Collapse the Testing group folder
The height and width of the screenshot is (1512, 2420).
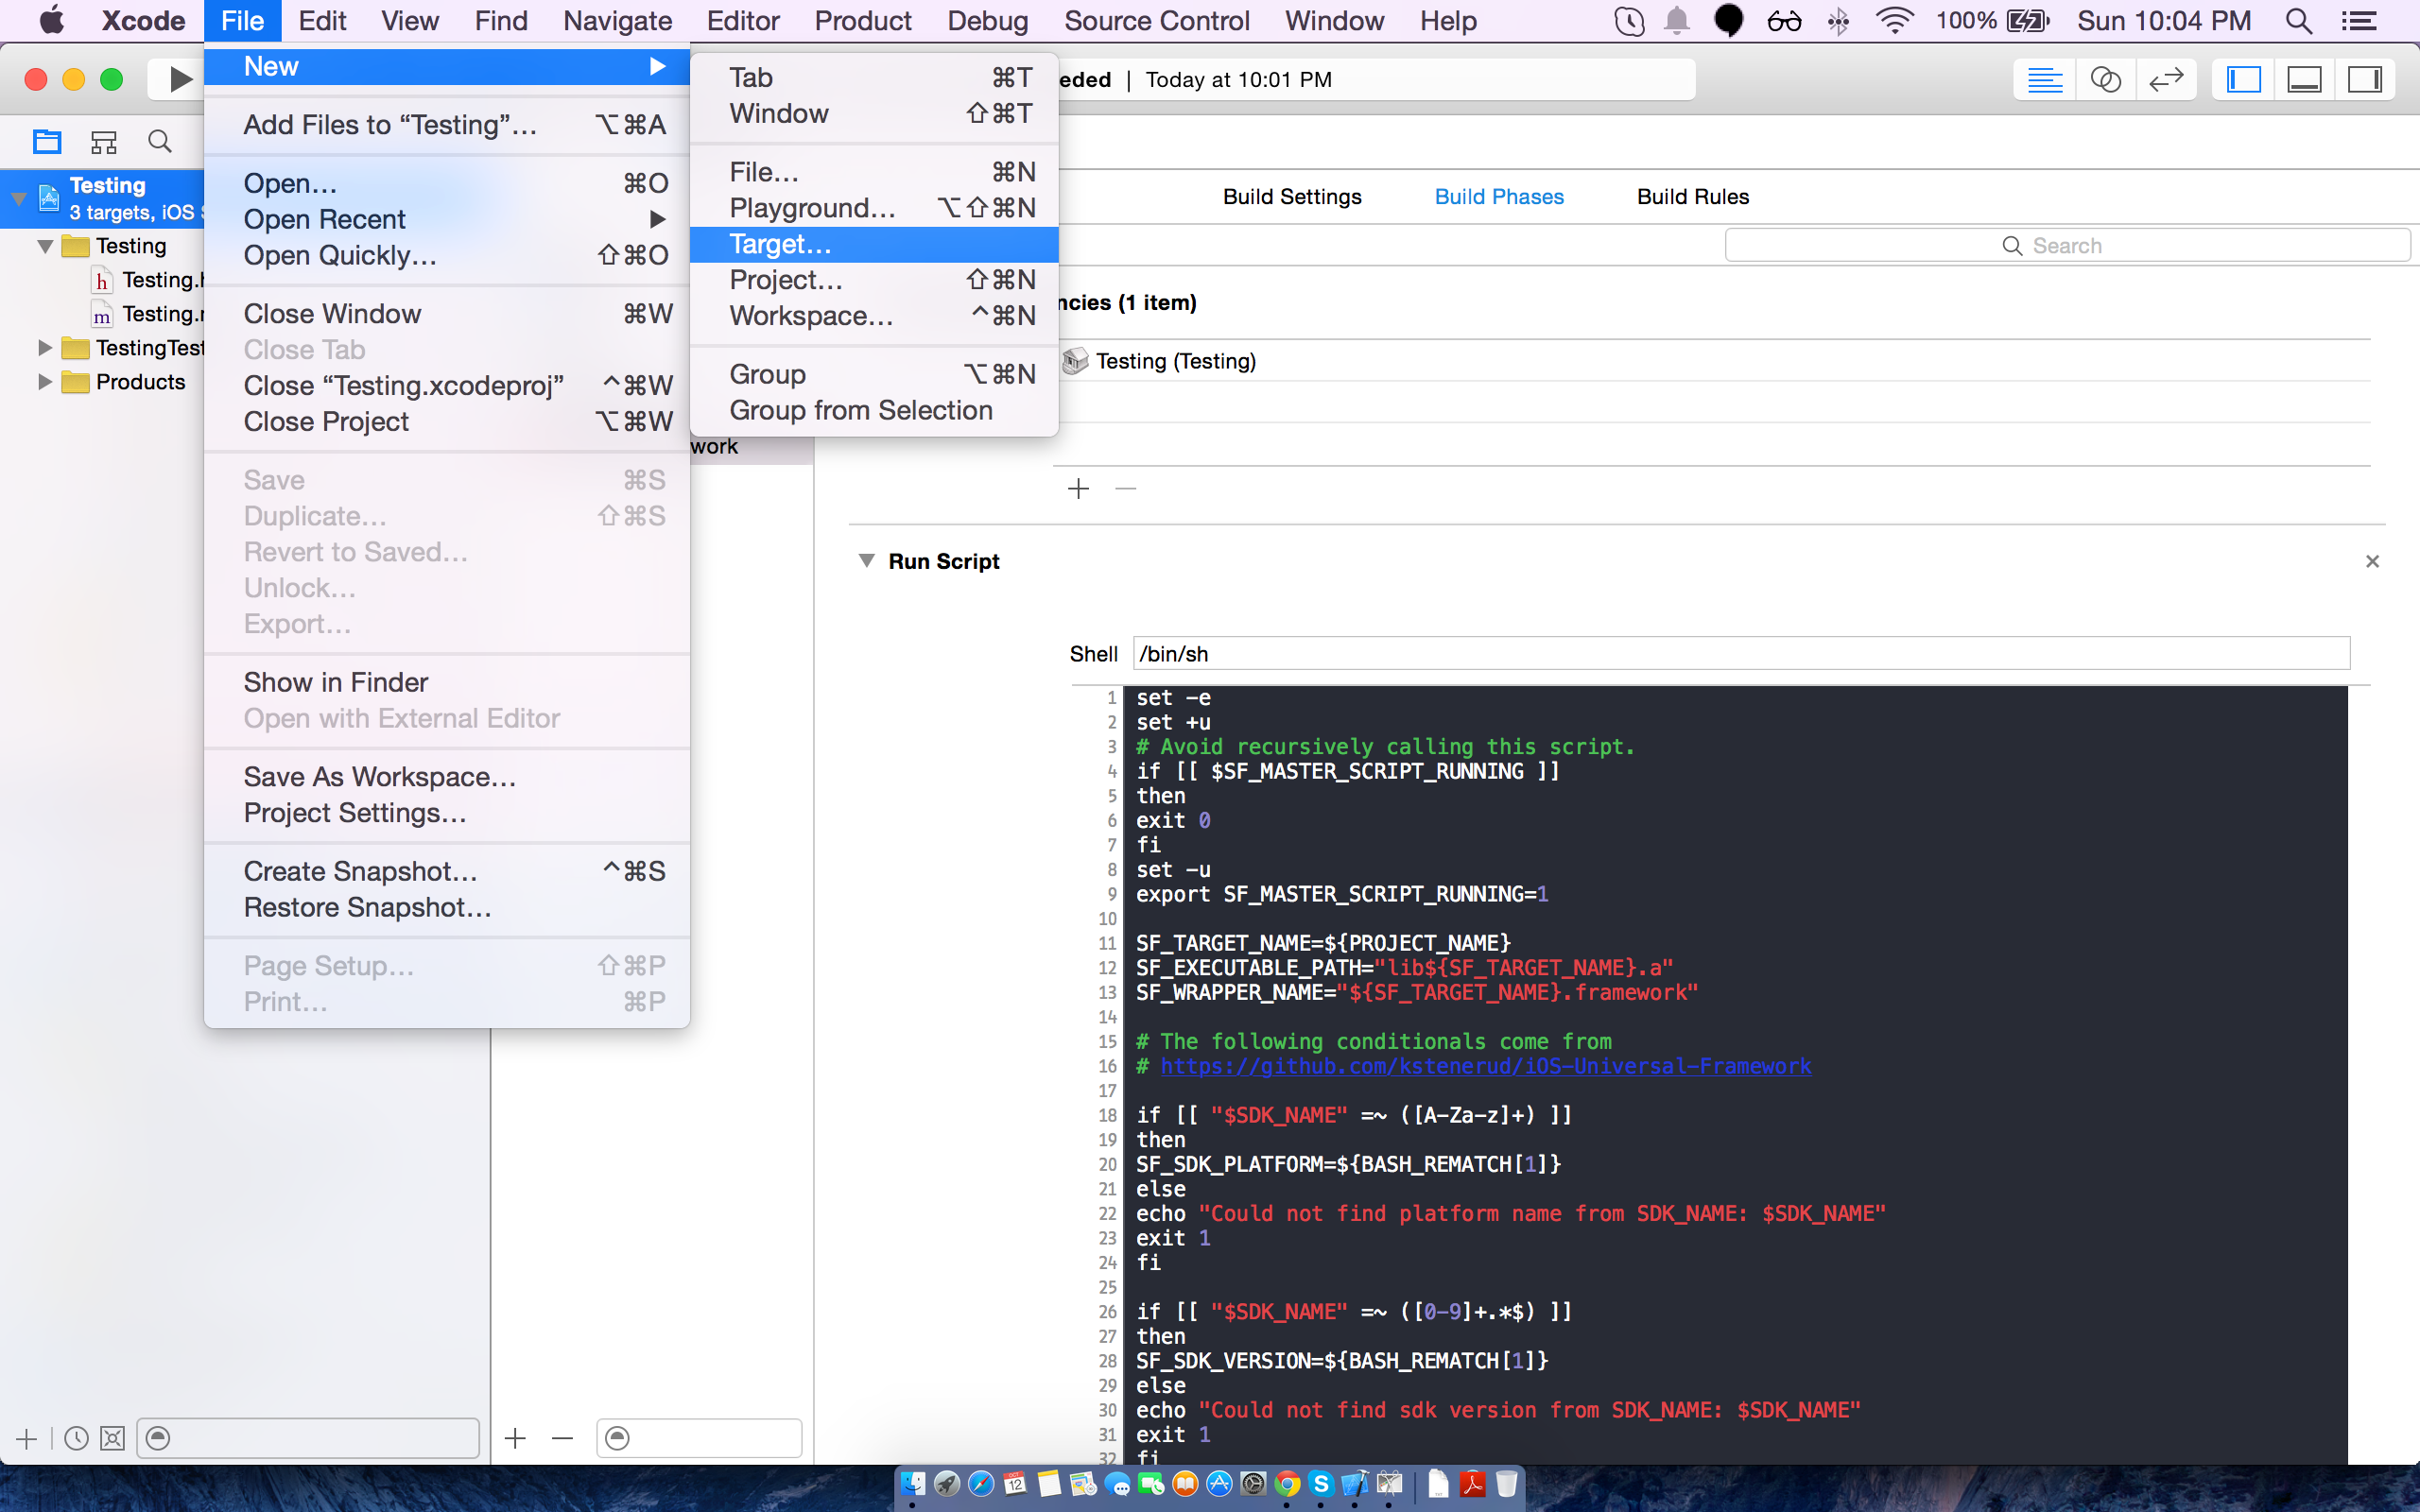pyautogui.click(x=45, y=246)
